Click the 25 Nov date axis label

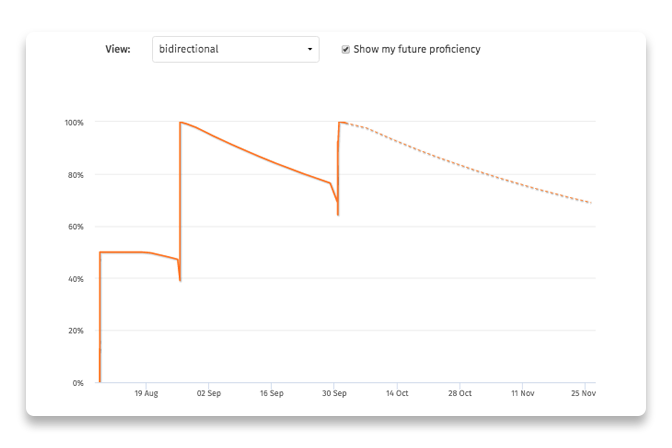click(583, 393)
